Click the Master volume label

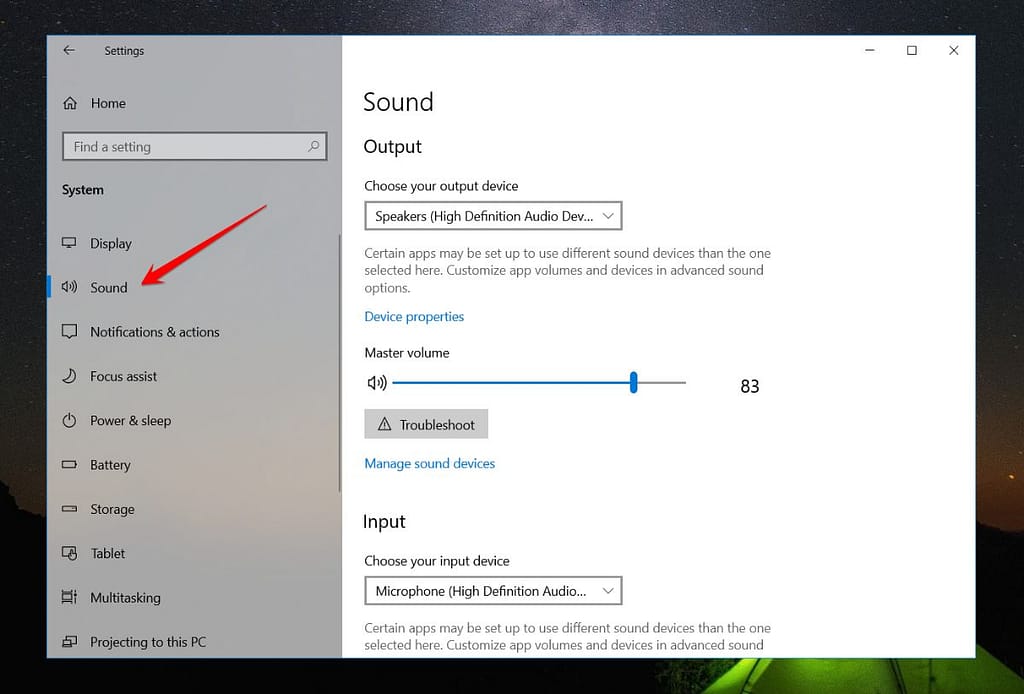(407, 353)
